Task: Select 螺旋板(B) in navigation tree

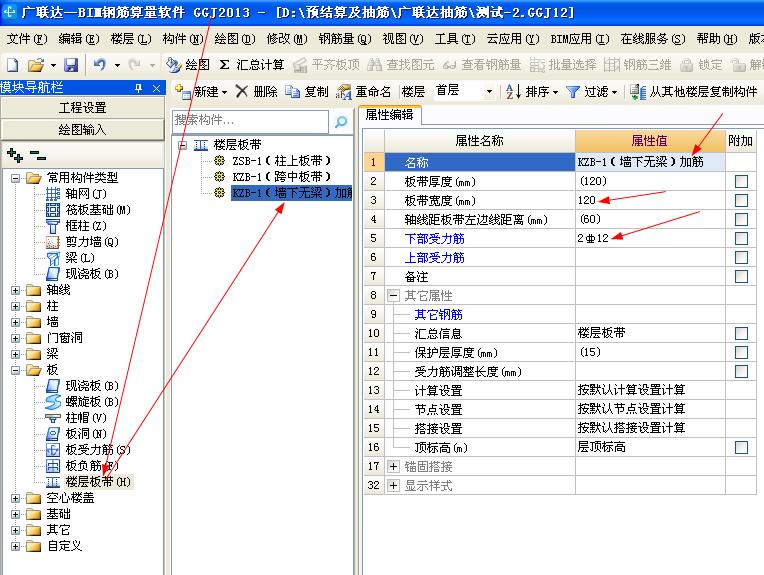Action: click(92, 402)
